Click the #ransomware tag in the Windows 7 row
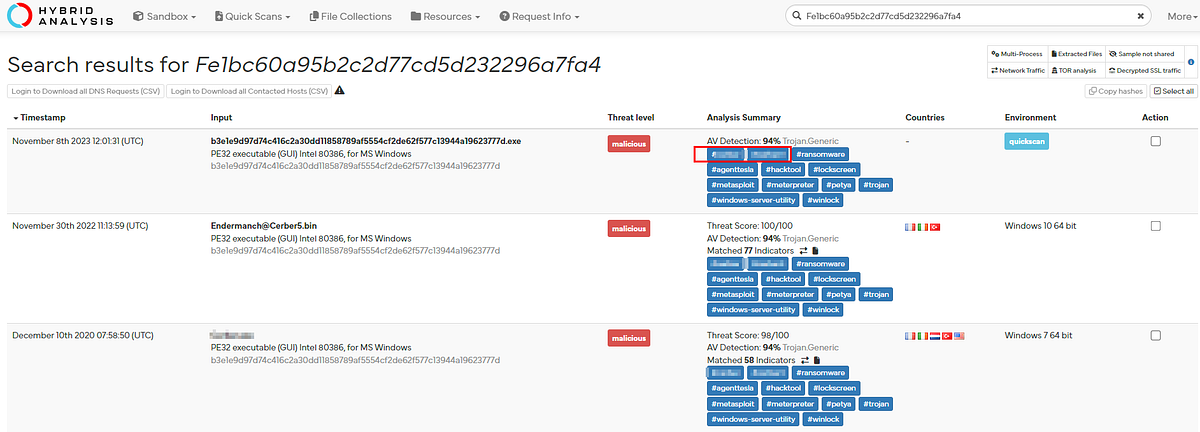 point(821,373)
